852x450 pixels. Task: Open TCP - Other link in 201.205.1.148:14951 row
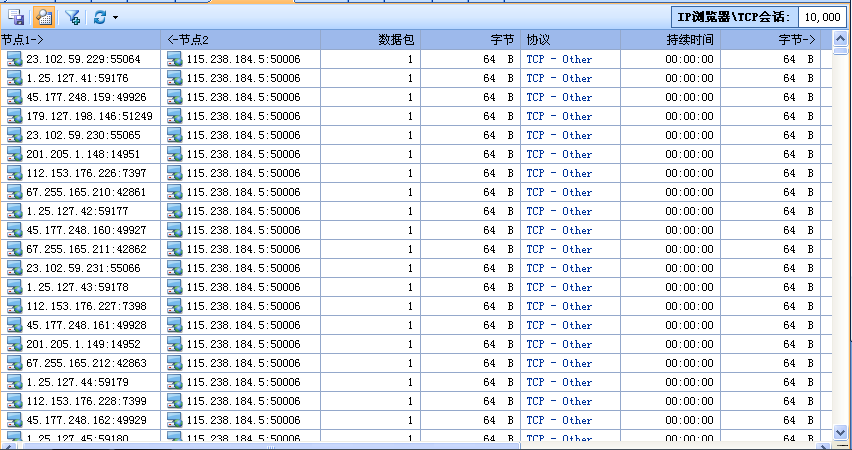[559, 154]
